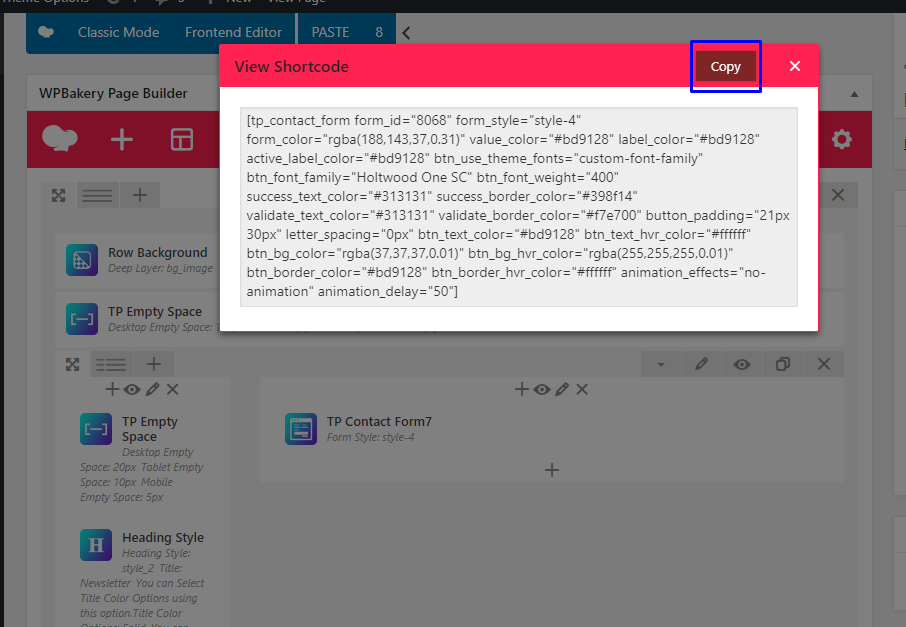Screen dimensions: 906x627
Task: Select the Row Background title
Action: click(158, 253)
